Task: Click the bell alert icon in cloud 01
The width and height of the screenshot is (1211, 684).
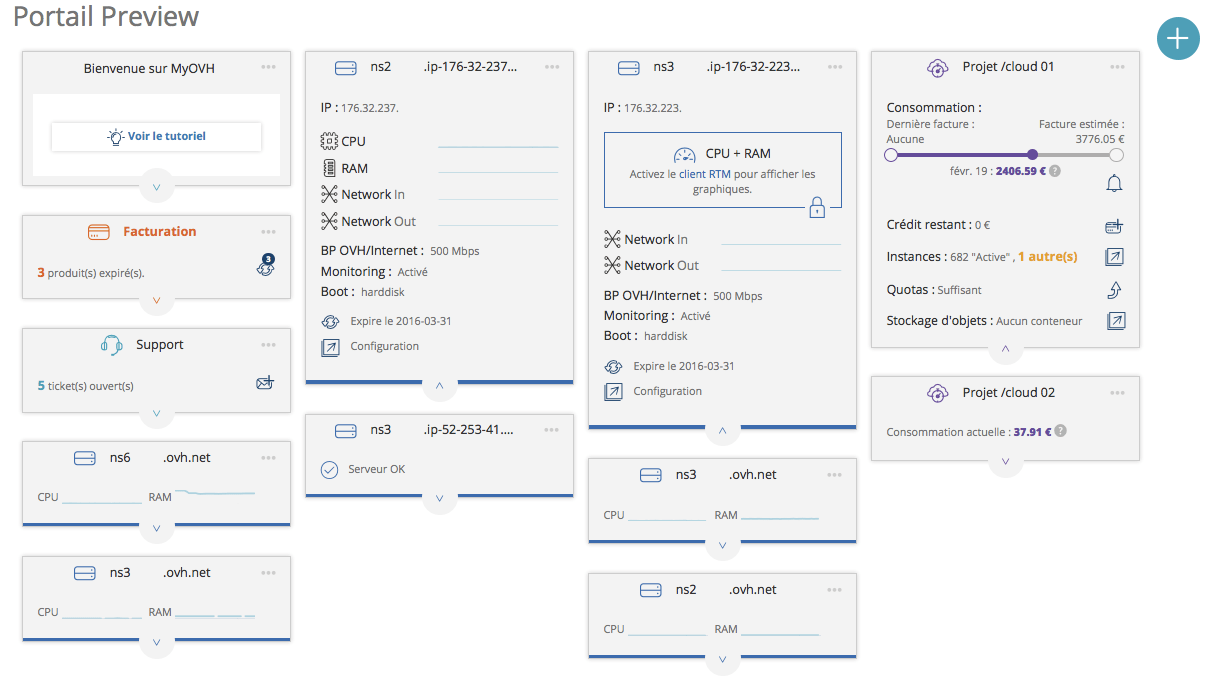Action: click(1114, 183)
